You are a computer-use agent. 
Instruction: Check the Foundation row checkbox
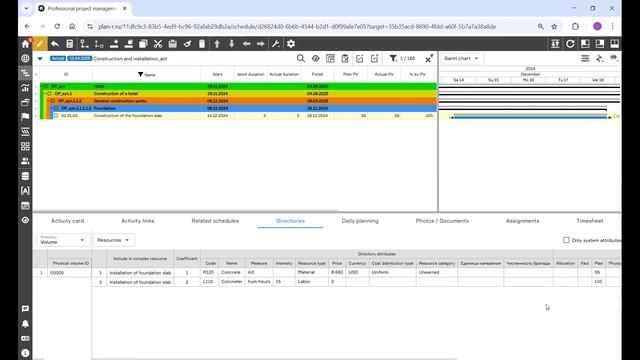click(x=56, y=108)
